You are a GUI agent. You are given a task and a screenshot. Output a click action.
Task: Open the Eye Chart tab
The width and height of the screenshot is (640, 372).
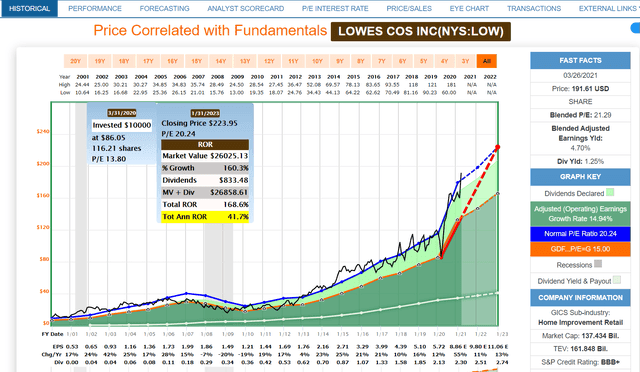point(469,9)
